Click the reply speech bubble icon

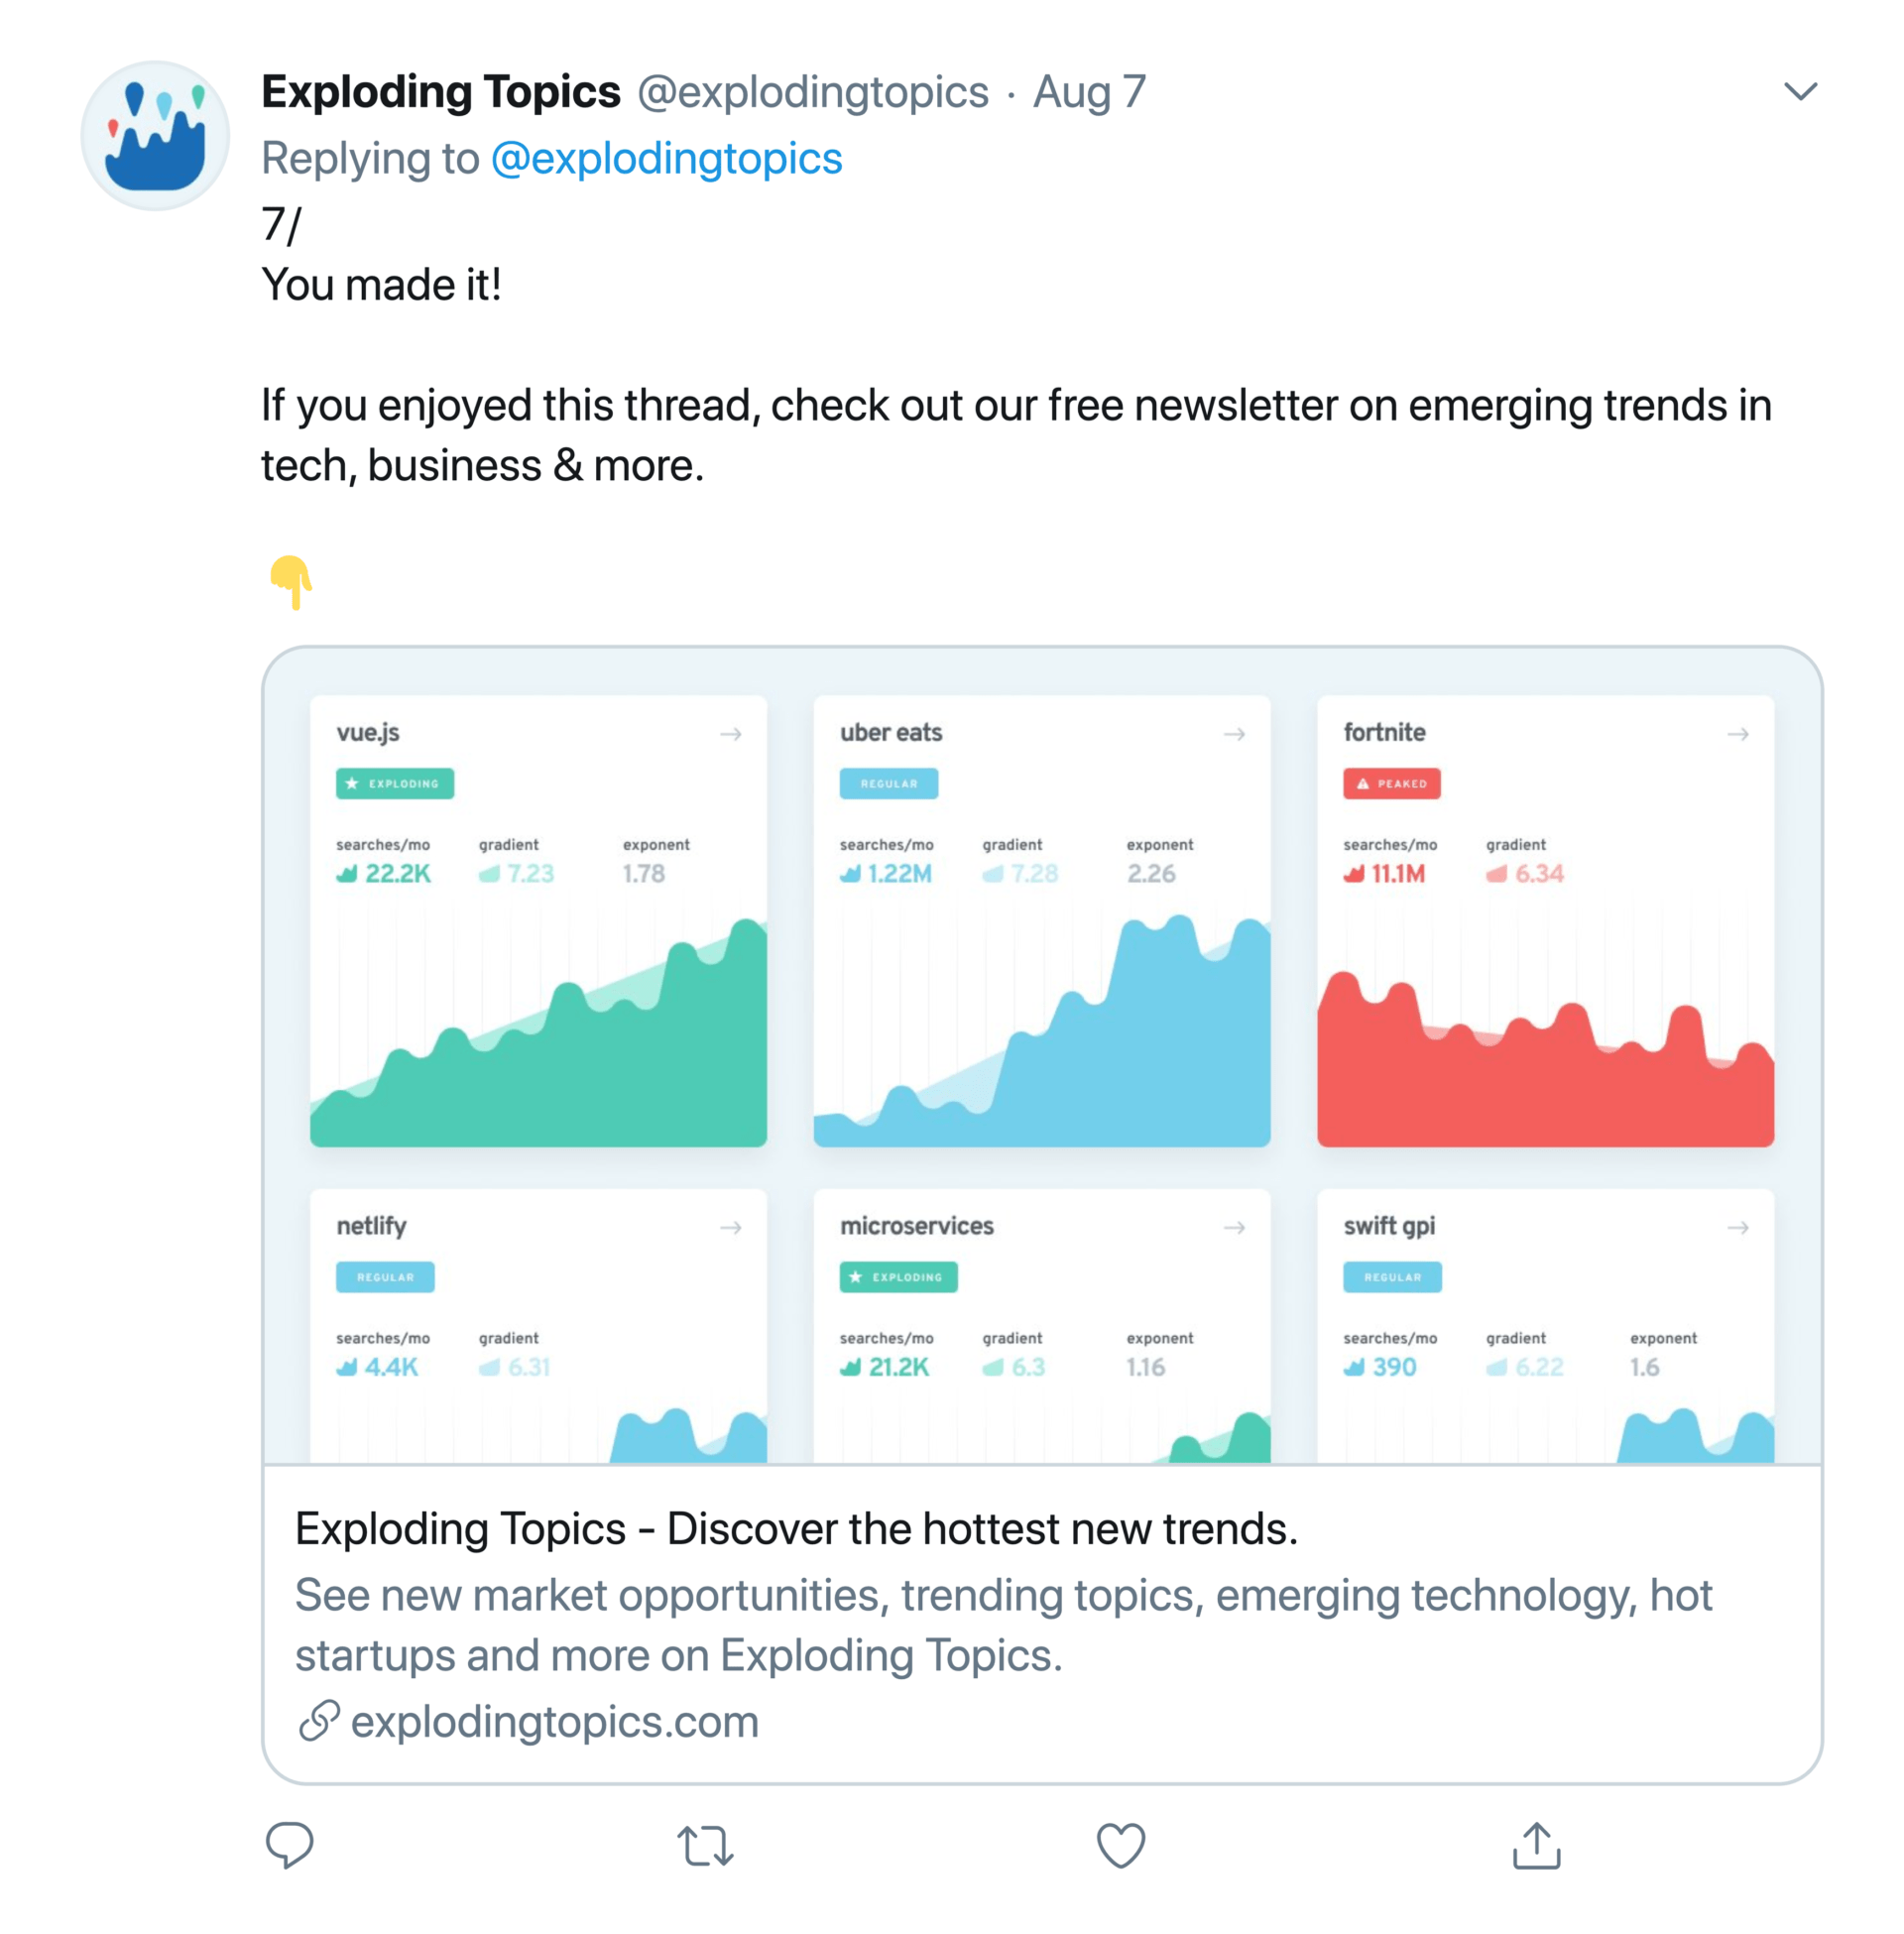click(x=290, y=1845)
